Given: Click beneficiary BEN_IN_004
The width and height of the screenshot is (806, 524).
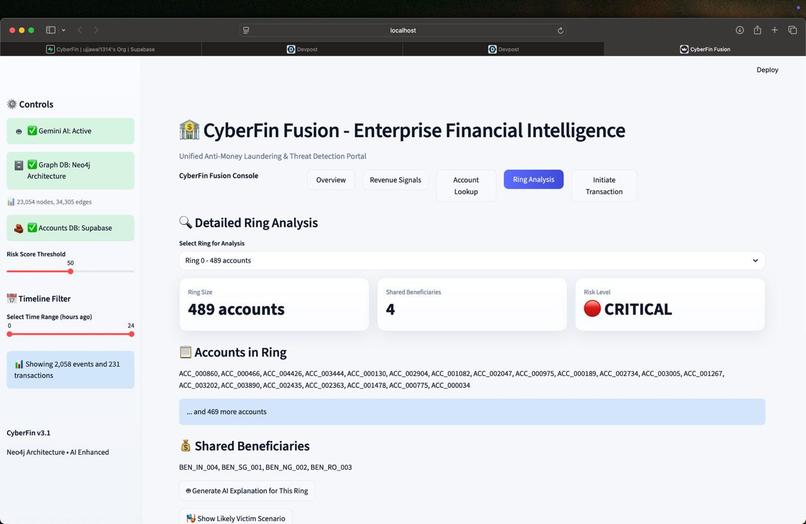Looking at the screenshot, I should coord(198,467).
